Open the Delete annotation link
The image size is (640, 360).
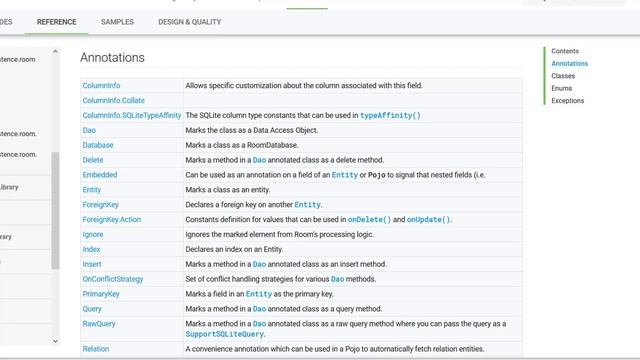[93, 160]
